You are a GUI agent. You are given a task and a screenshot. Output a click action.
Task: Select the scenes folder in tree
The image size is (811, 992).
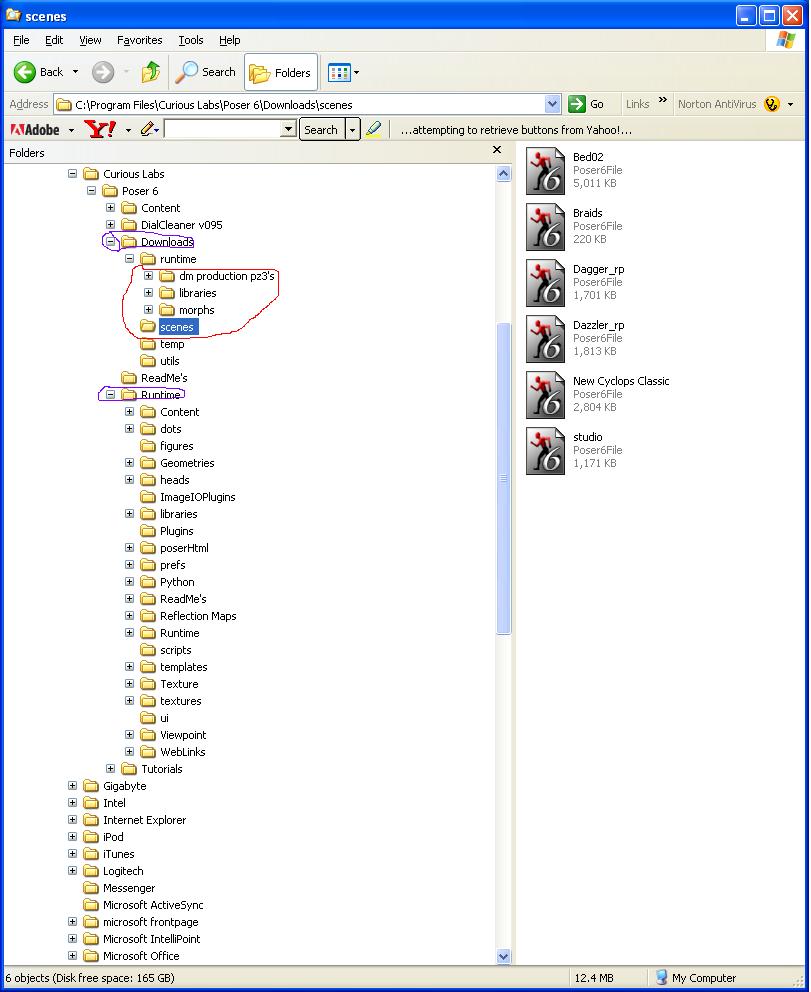(x=177, y=327)
